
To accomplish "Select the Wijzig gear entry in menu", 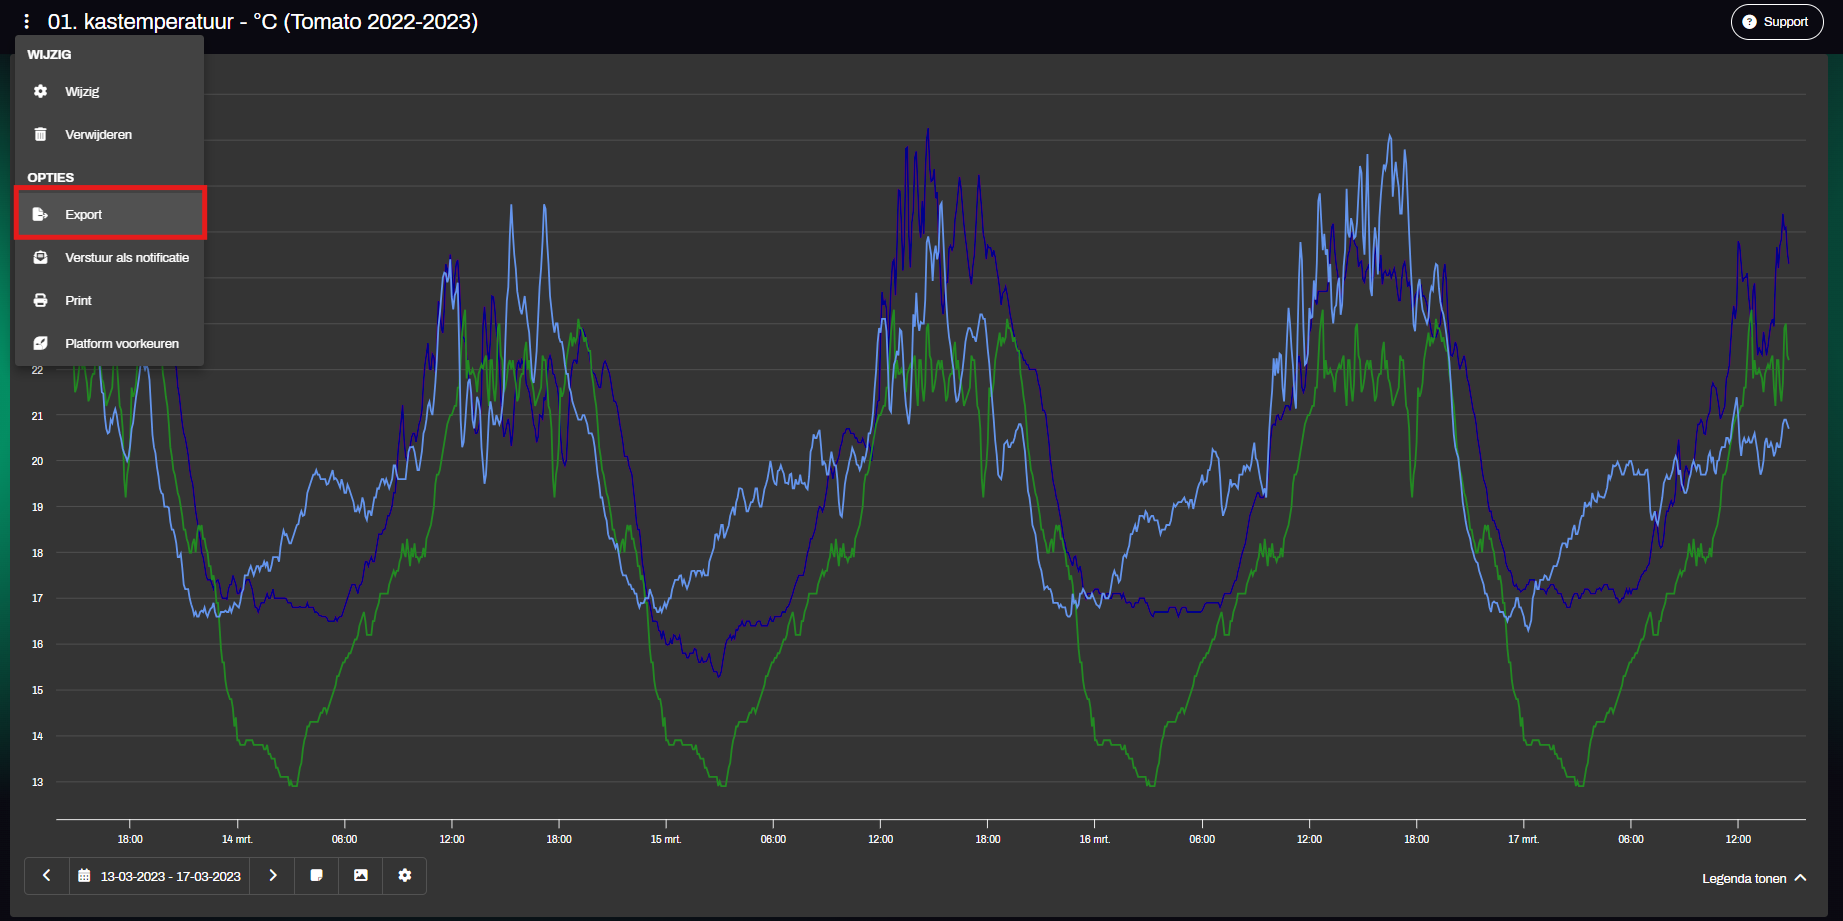I will click(83, 92).
